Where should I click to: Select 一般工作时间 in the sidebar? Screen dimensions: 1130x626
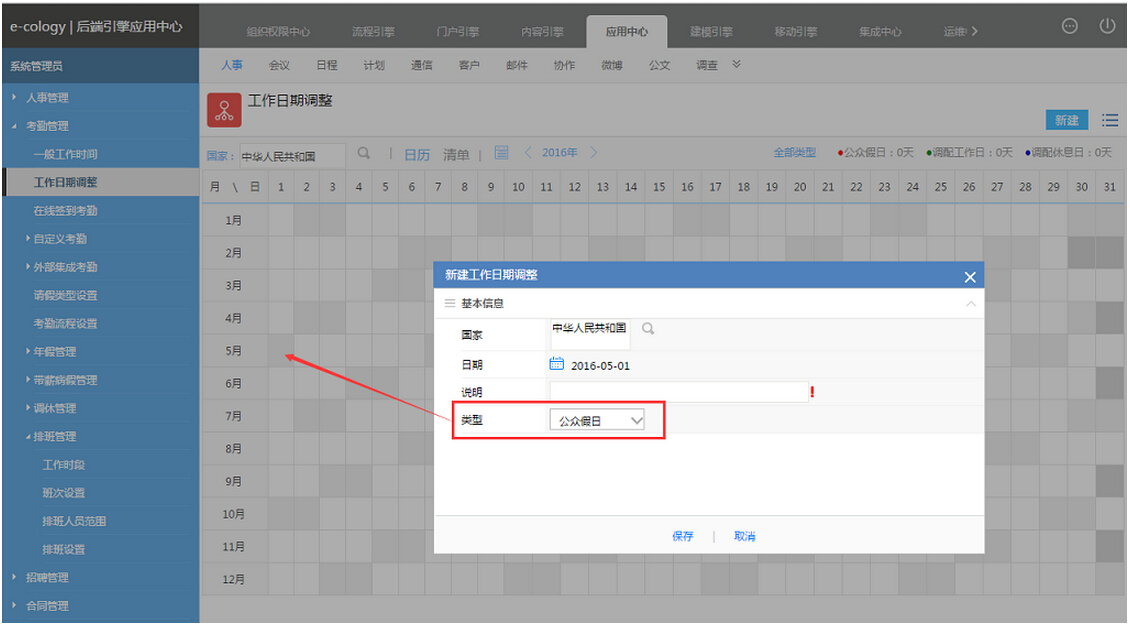pos(65,155)
